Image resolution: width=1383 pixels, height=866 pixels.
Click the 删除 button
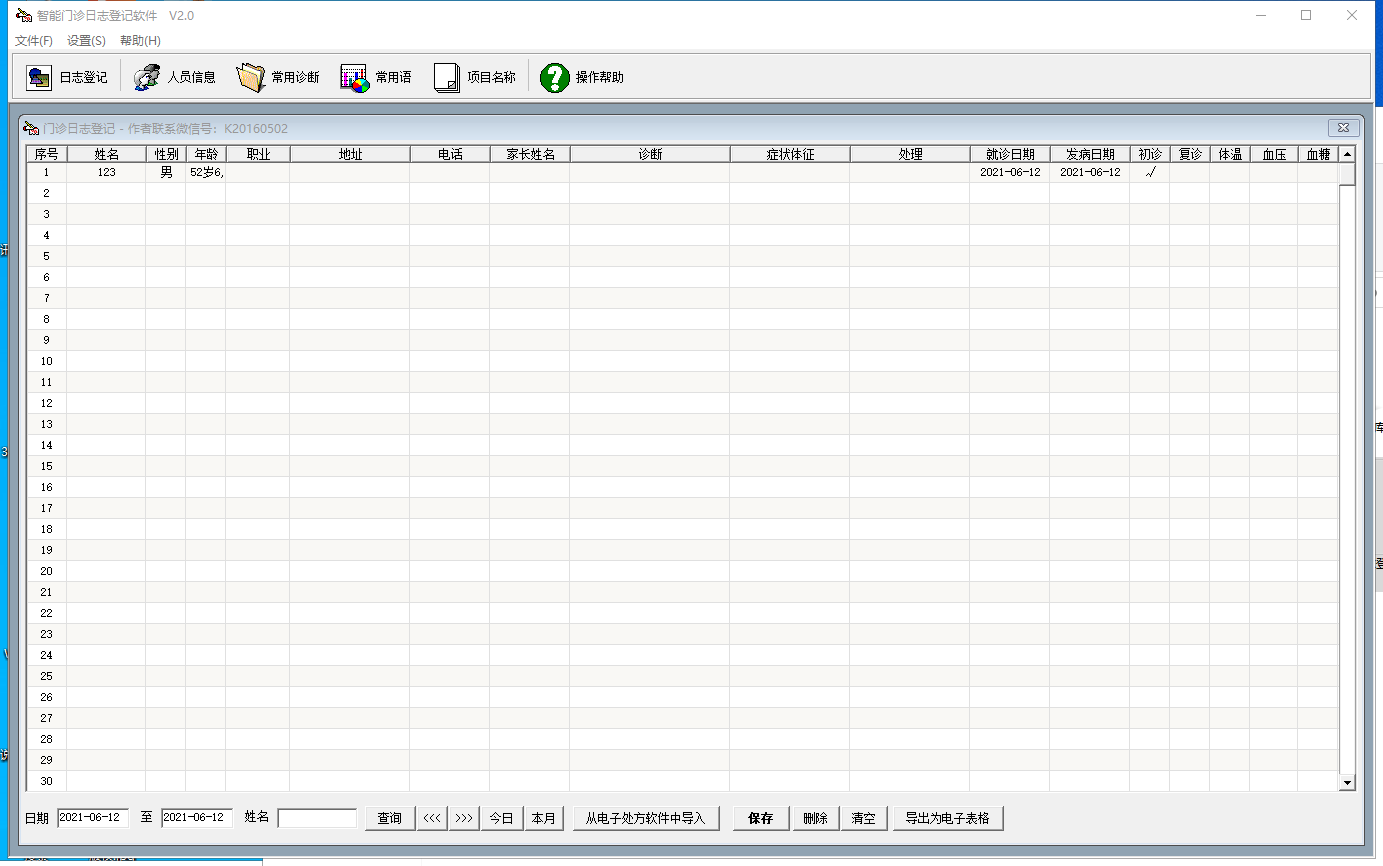(x=815, y=818)
